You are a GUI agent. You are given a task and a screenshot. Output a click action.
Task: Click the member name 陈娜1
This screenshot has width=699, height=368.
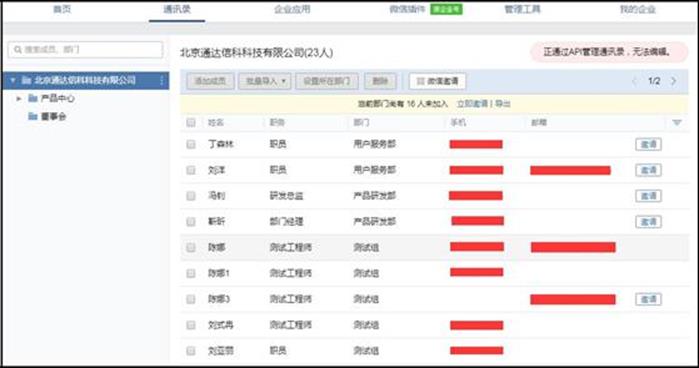pyautogui.click(x=218, y=273)
